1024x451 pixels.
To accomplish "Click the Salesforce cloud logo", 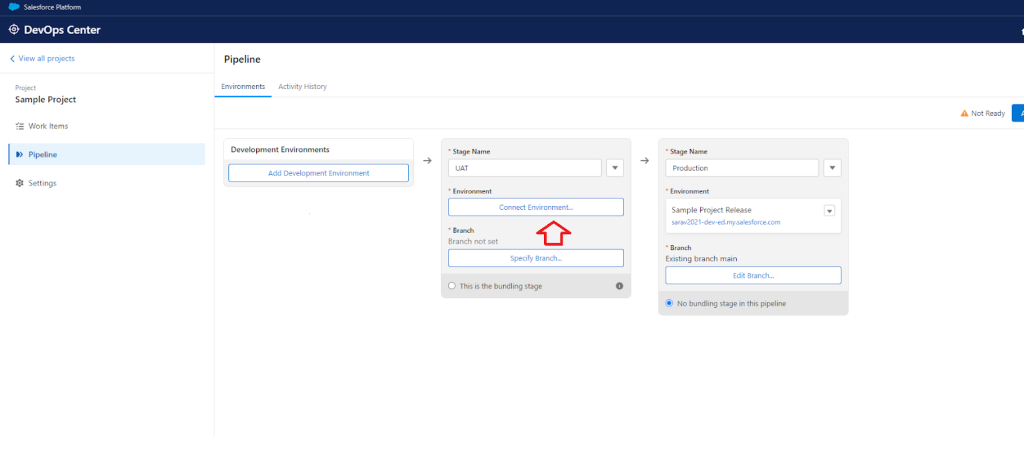I will pos(14,7).
